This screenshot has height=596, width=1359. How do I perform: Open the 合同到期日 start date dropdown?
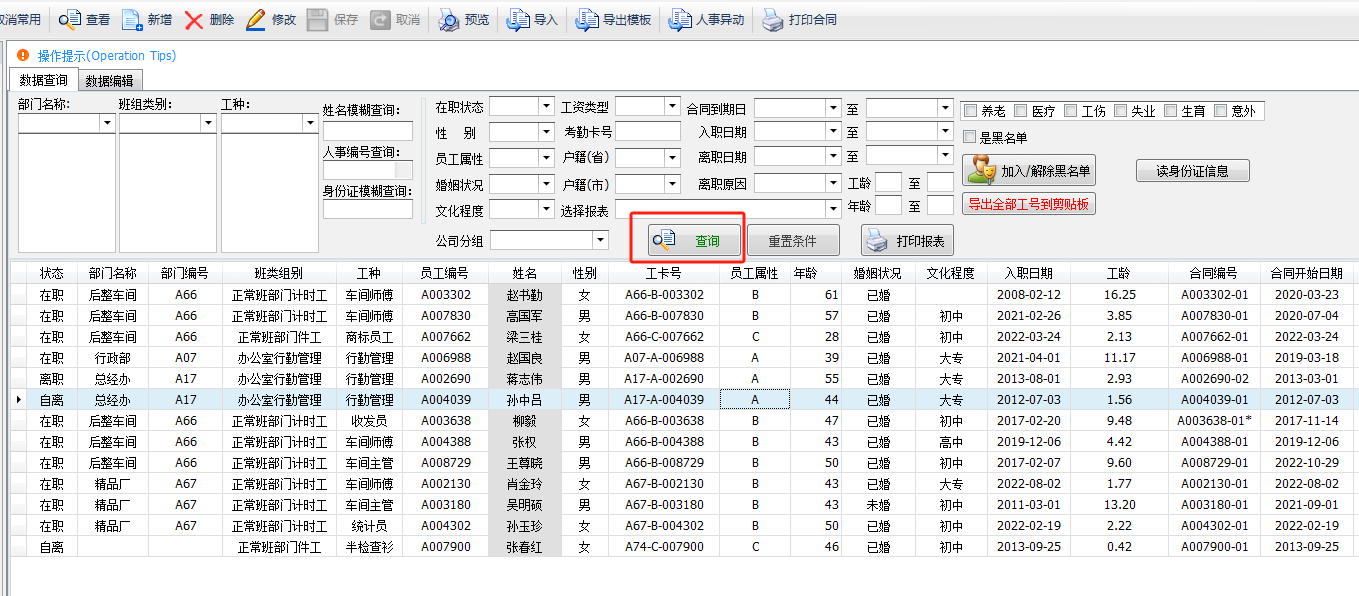(834, 107)
